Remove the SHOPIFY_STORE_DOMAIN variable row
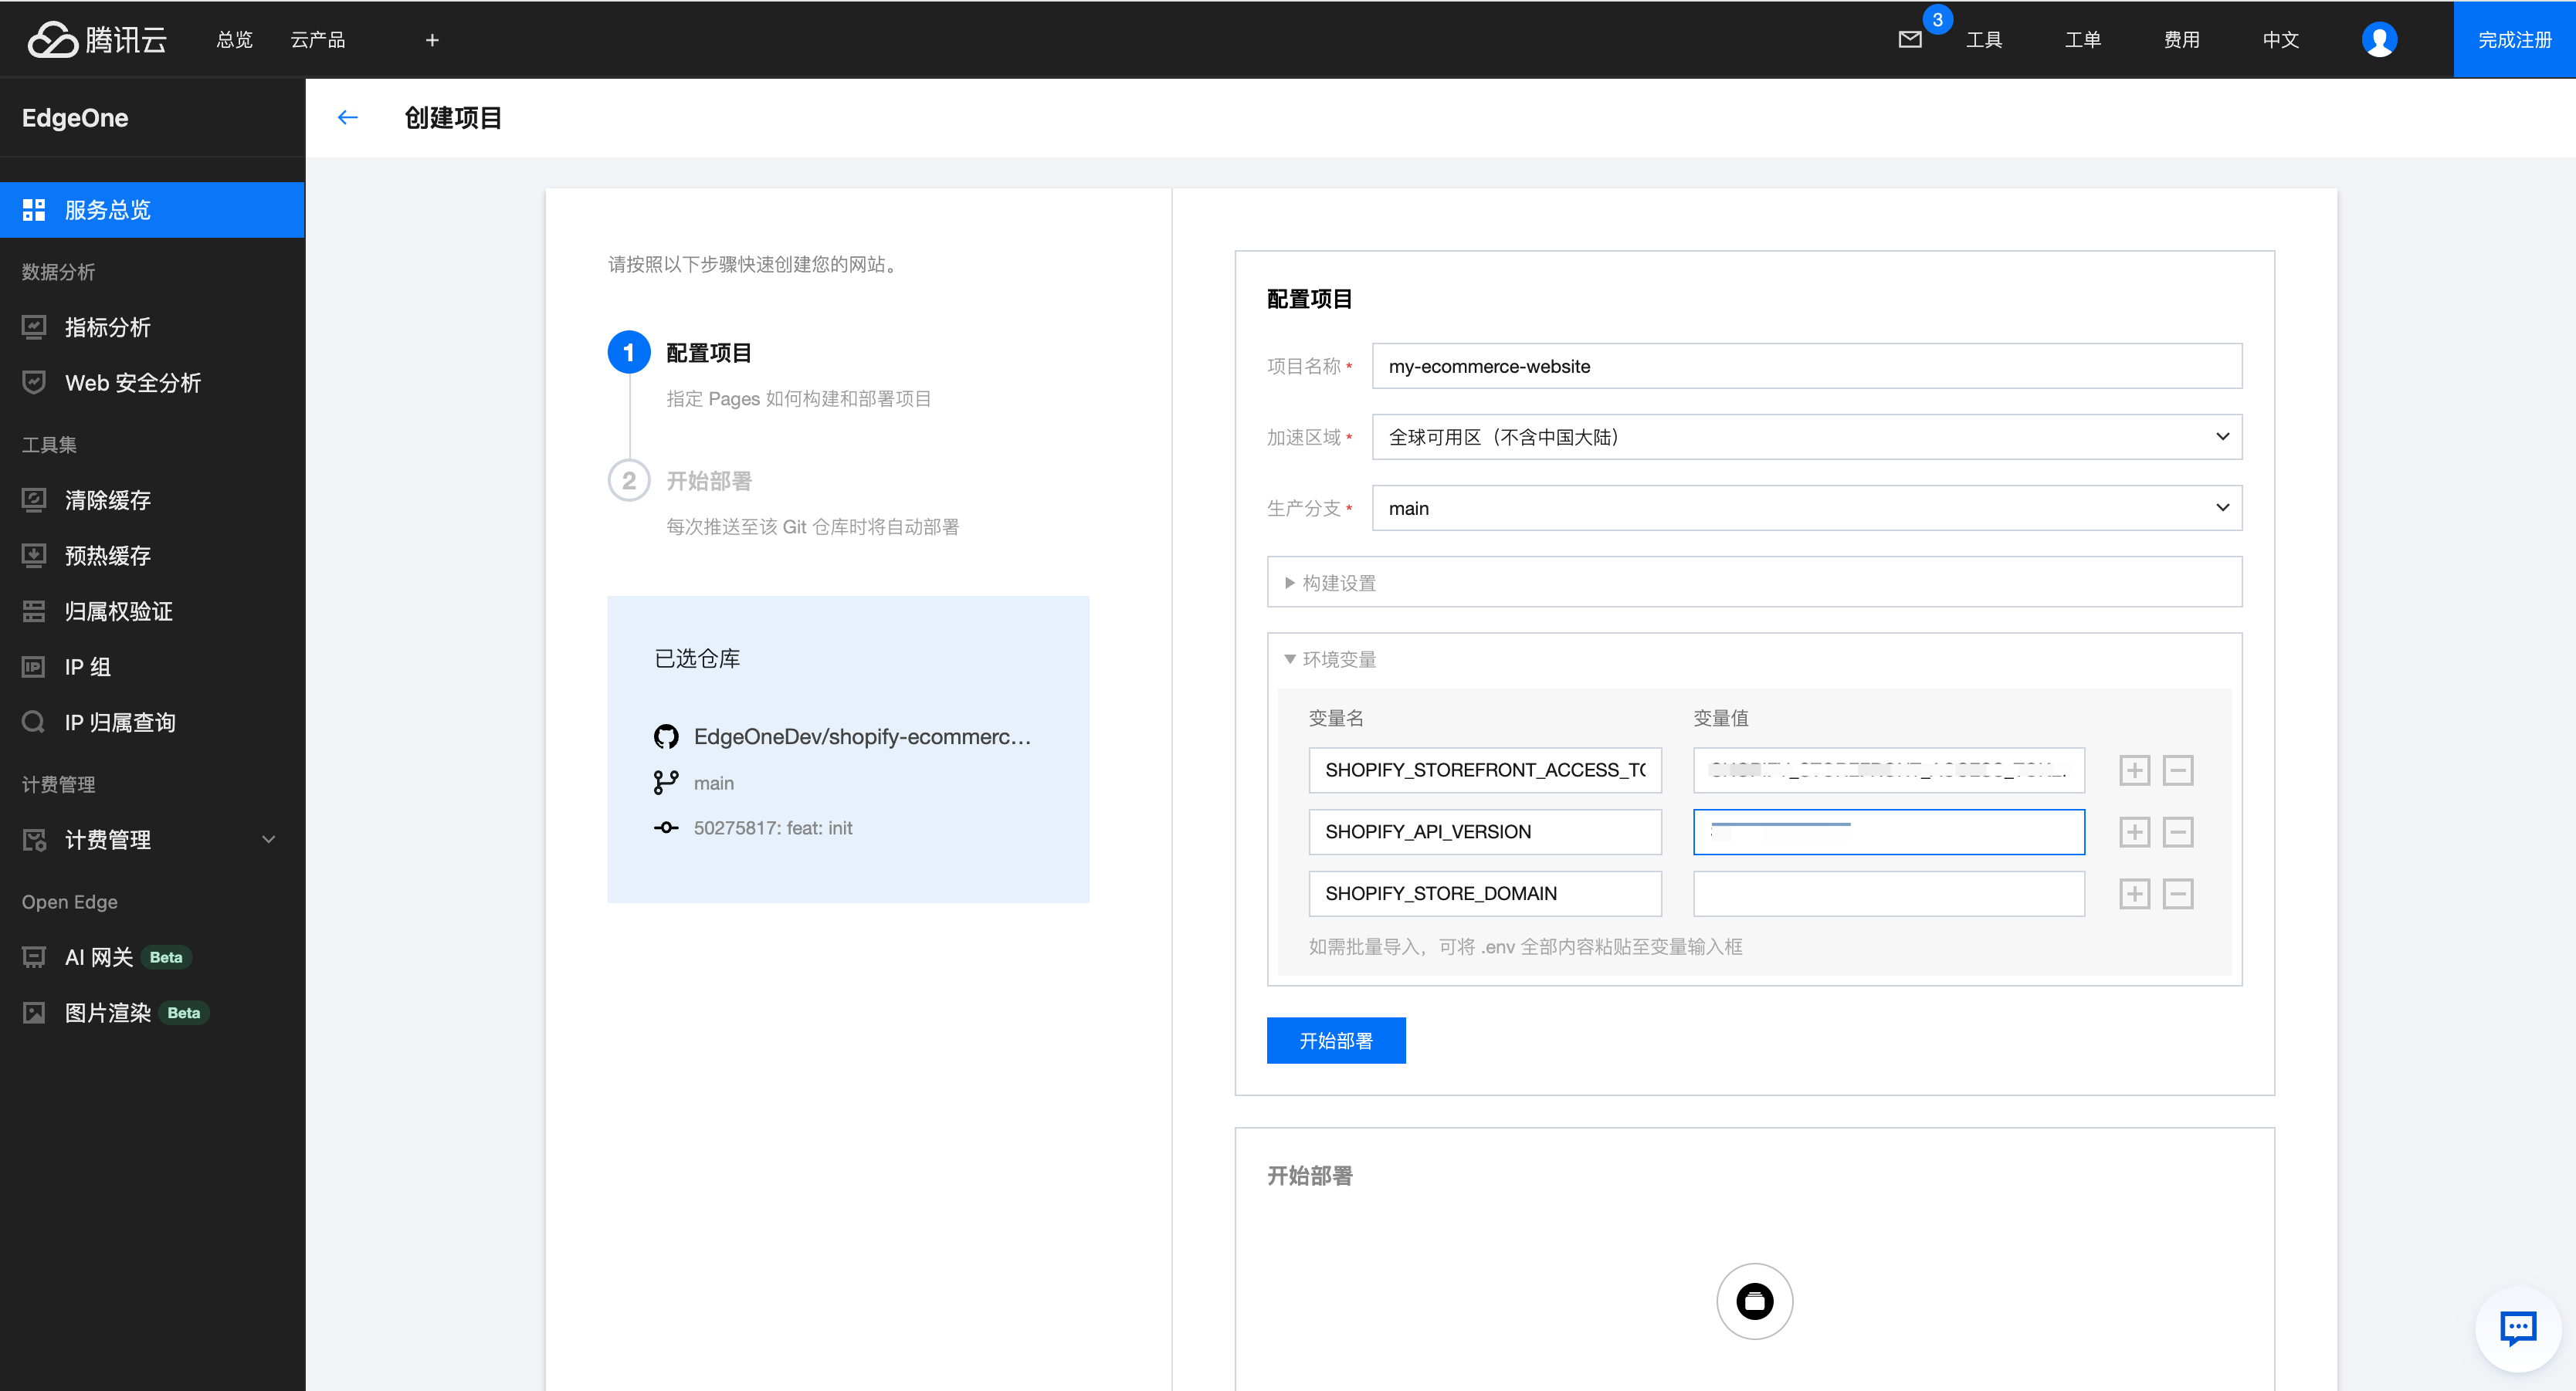 click(2178, 894)
